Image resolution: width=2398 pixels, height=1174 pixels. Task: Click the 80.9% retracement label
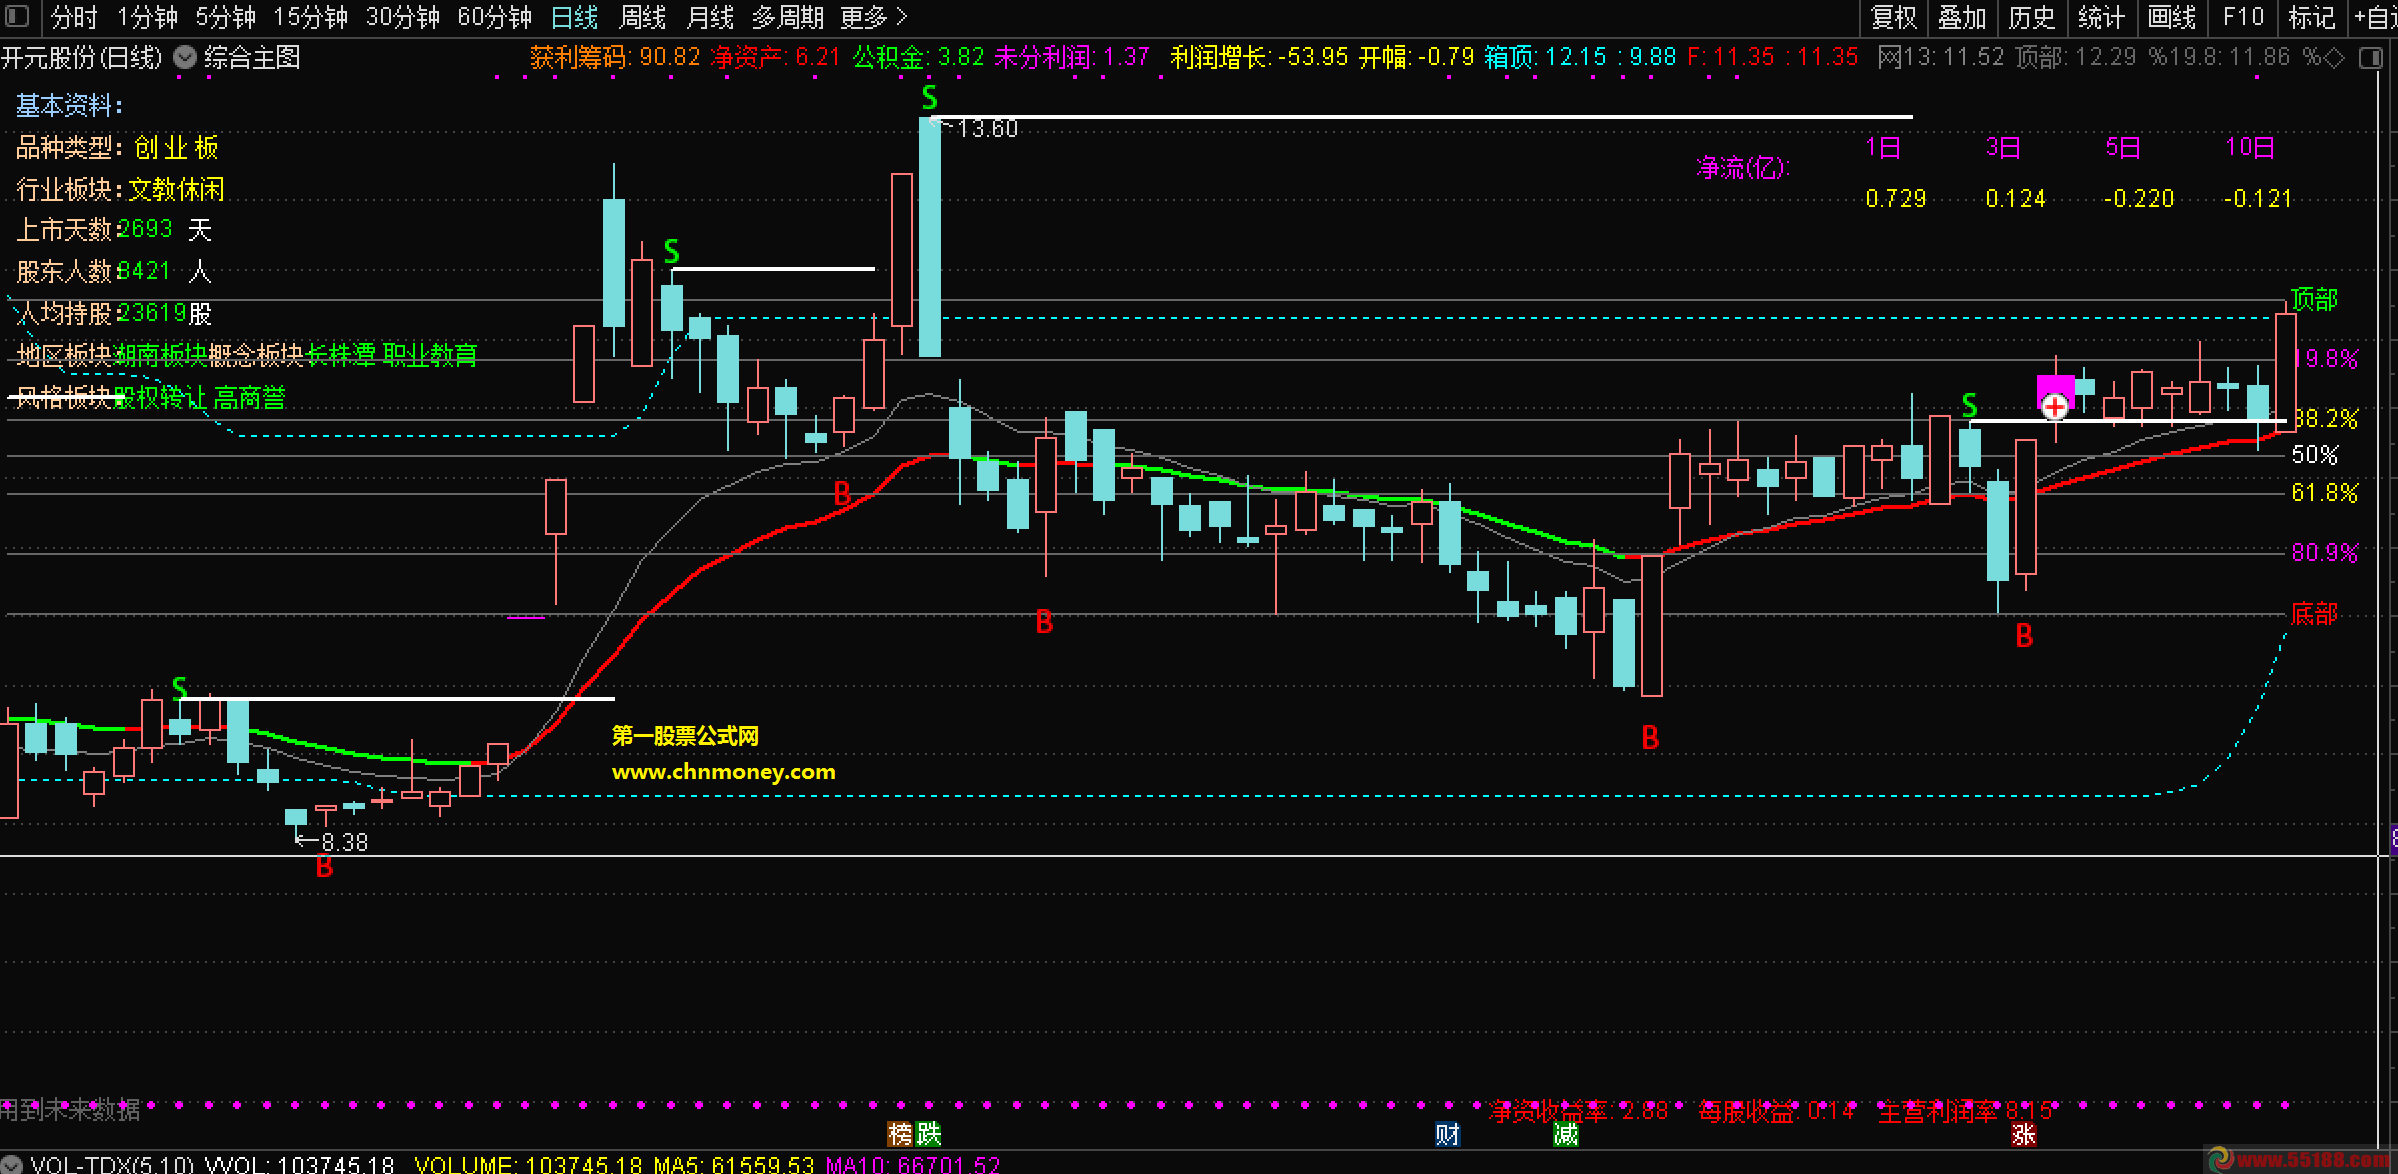coord(2324,552)
